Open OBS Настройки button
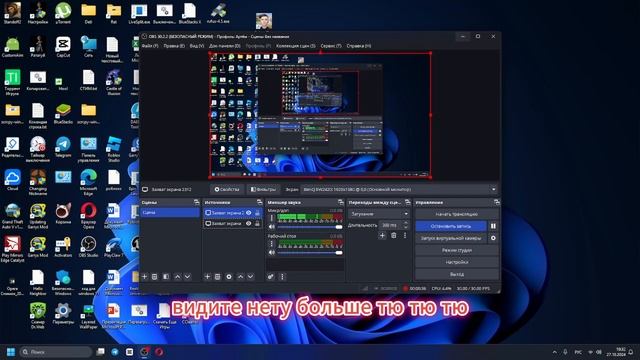The image size is (640, 360). click(x=457, y=262)
